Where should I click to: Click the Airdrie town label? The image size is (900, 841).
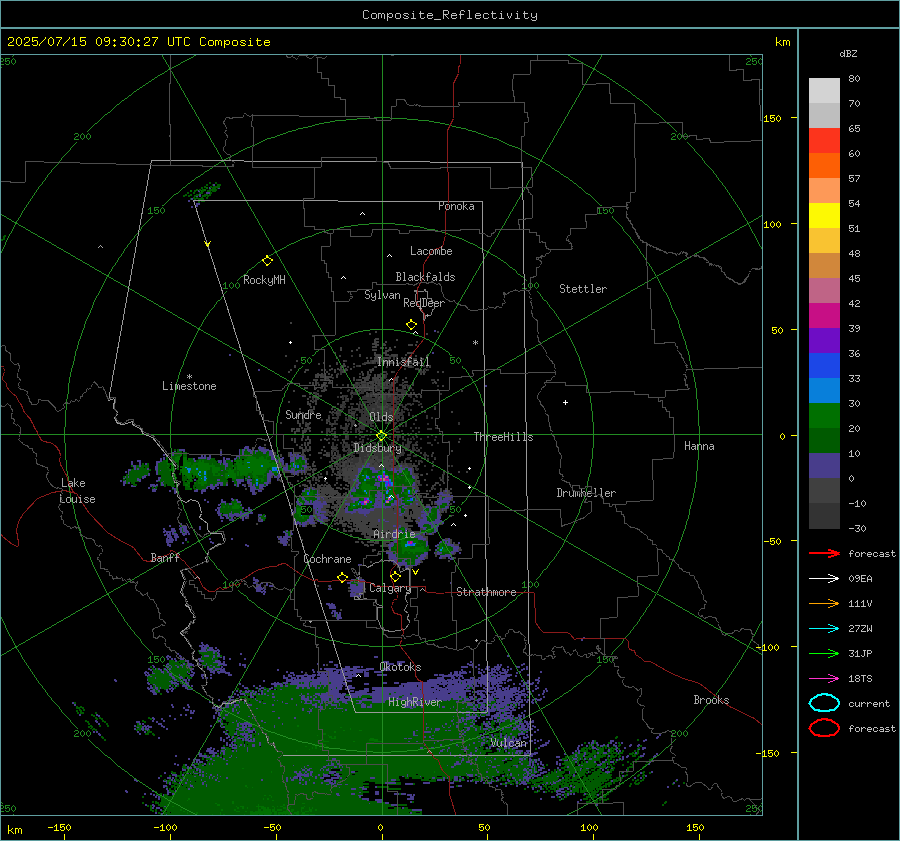click(x=394, y=534)
